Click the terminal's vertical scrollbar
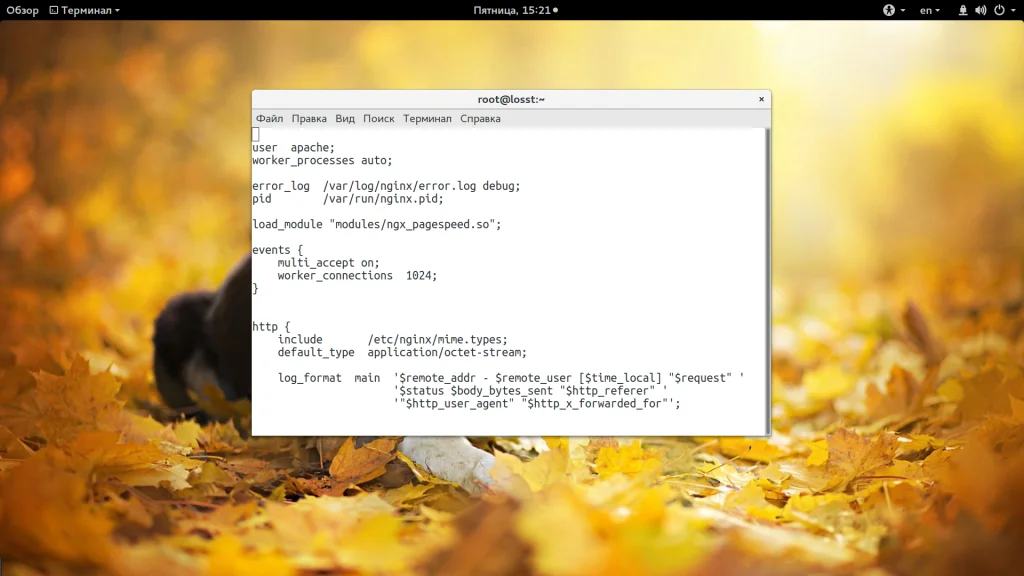The width and height of the screenshot is (1024, 576). click(x=767, y=280)
